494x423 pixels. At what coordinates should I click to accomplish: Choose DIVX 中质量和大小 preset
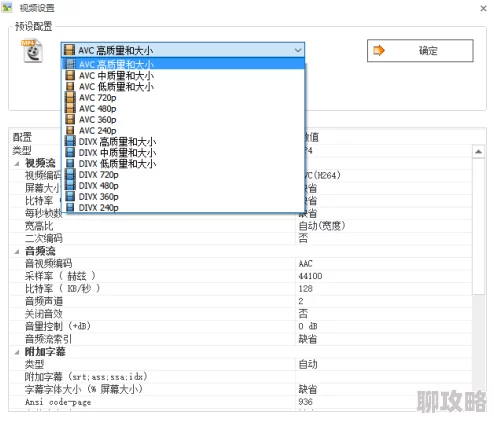(x=184, y=152)
